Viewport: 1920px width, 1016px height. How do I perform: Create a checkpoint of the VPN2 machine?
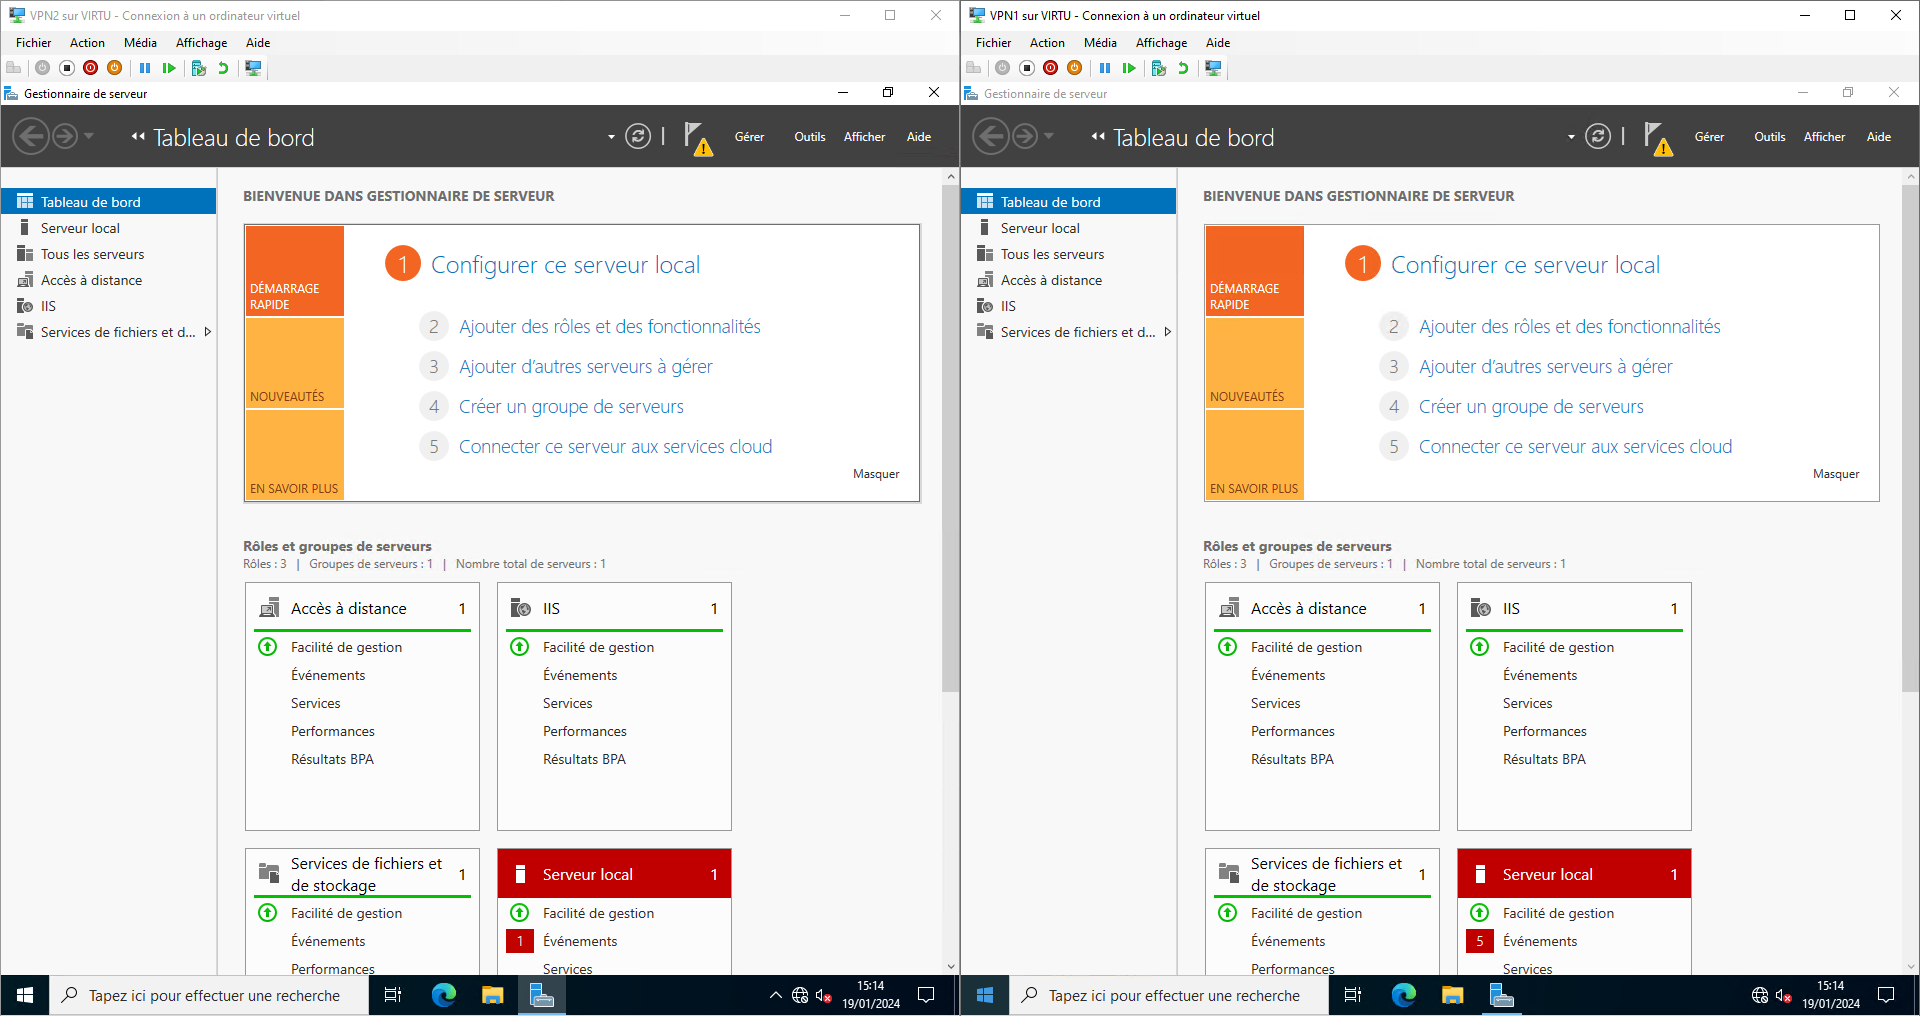pyautogui.click(x=198, y=68)
